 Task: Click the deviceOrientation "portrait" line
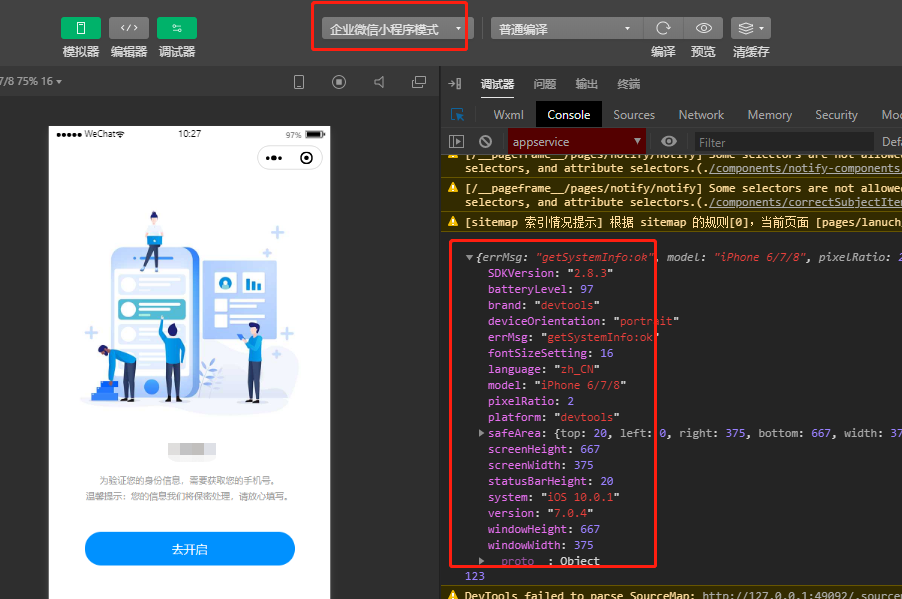[x=583, y=321]
